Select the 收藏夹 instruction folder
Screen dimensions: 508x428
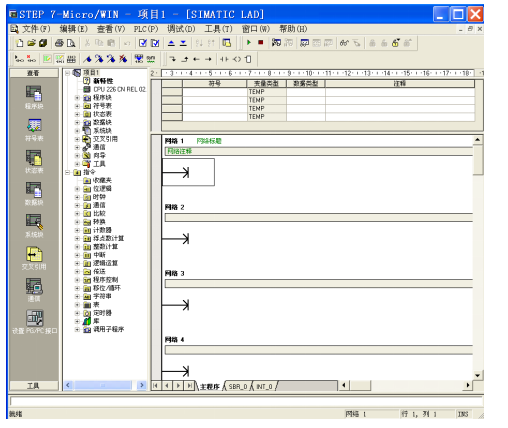click(x=102, y=180)
